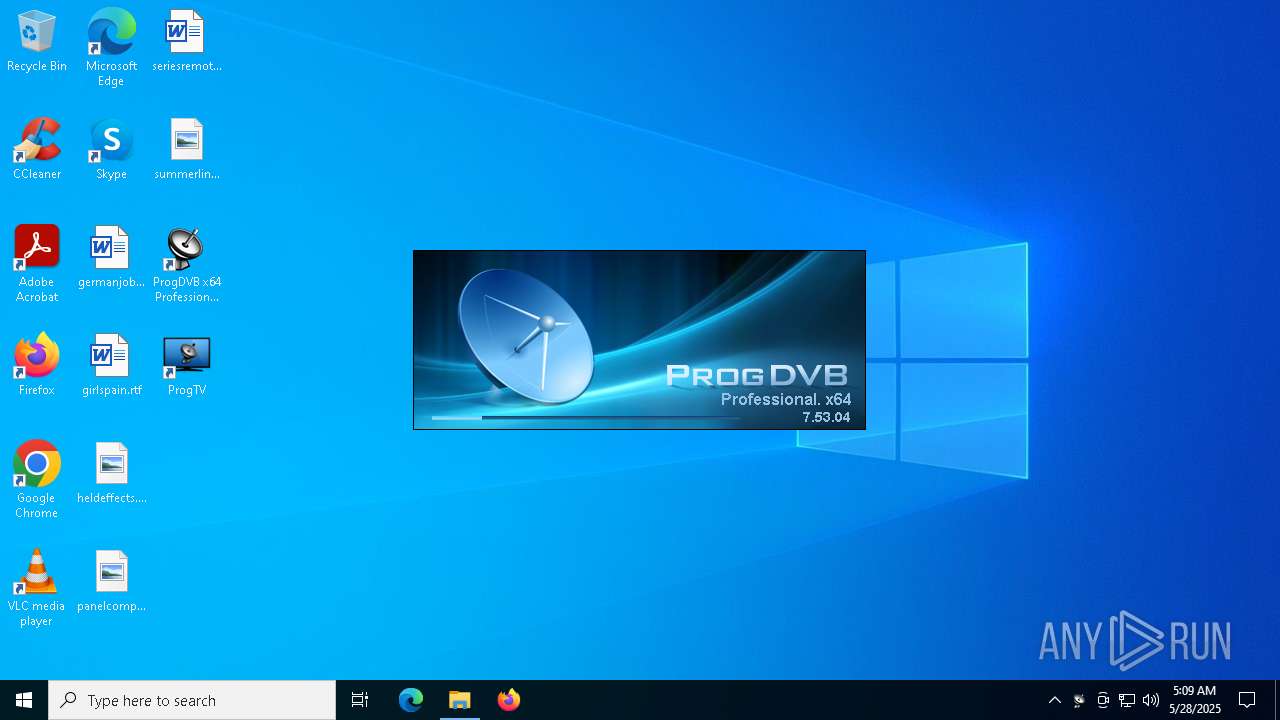Open the volume speaker tray icon
This screenshot has width=1280, height=720.
pyautogui.click(x=1151, y=700)
